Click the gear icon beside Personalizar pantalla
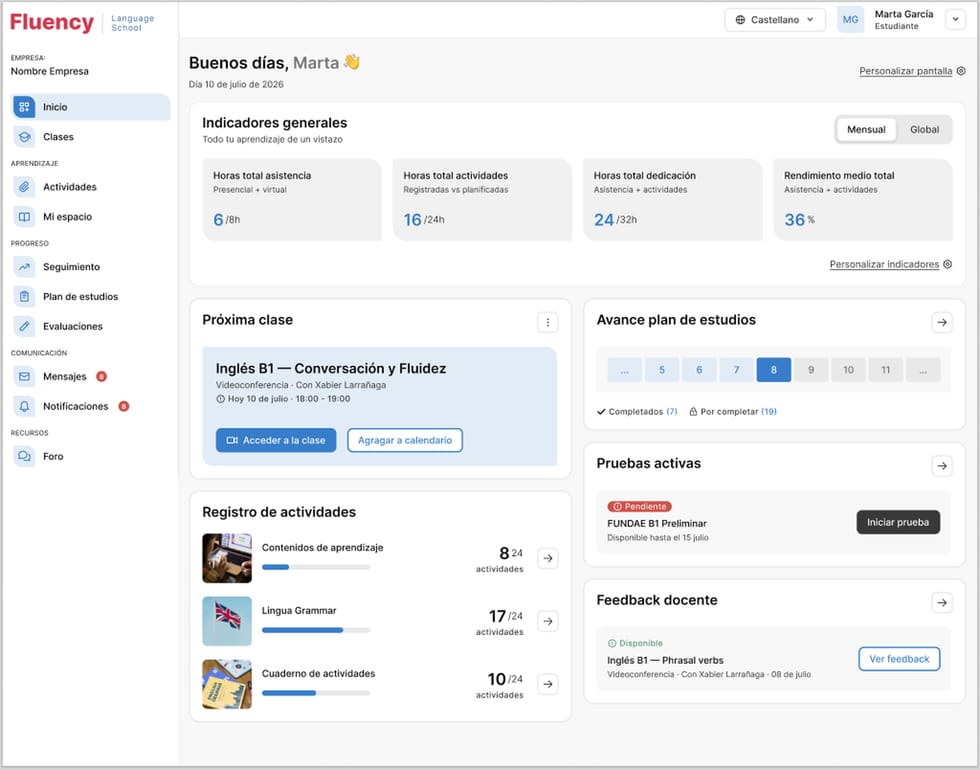Screen dimensions: 980x770 click(x=961, y=71)
